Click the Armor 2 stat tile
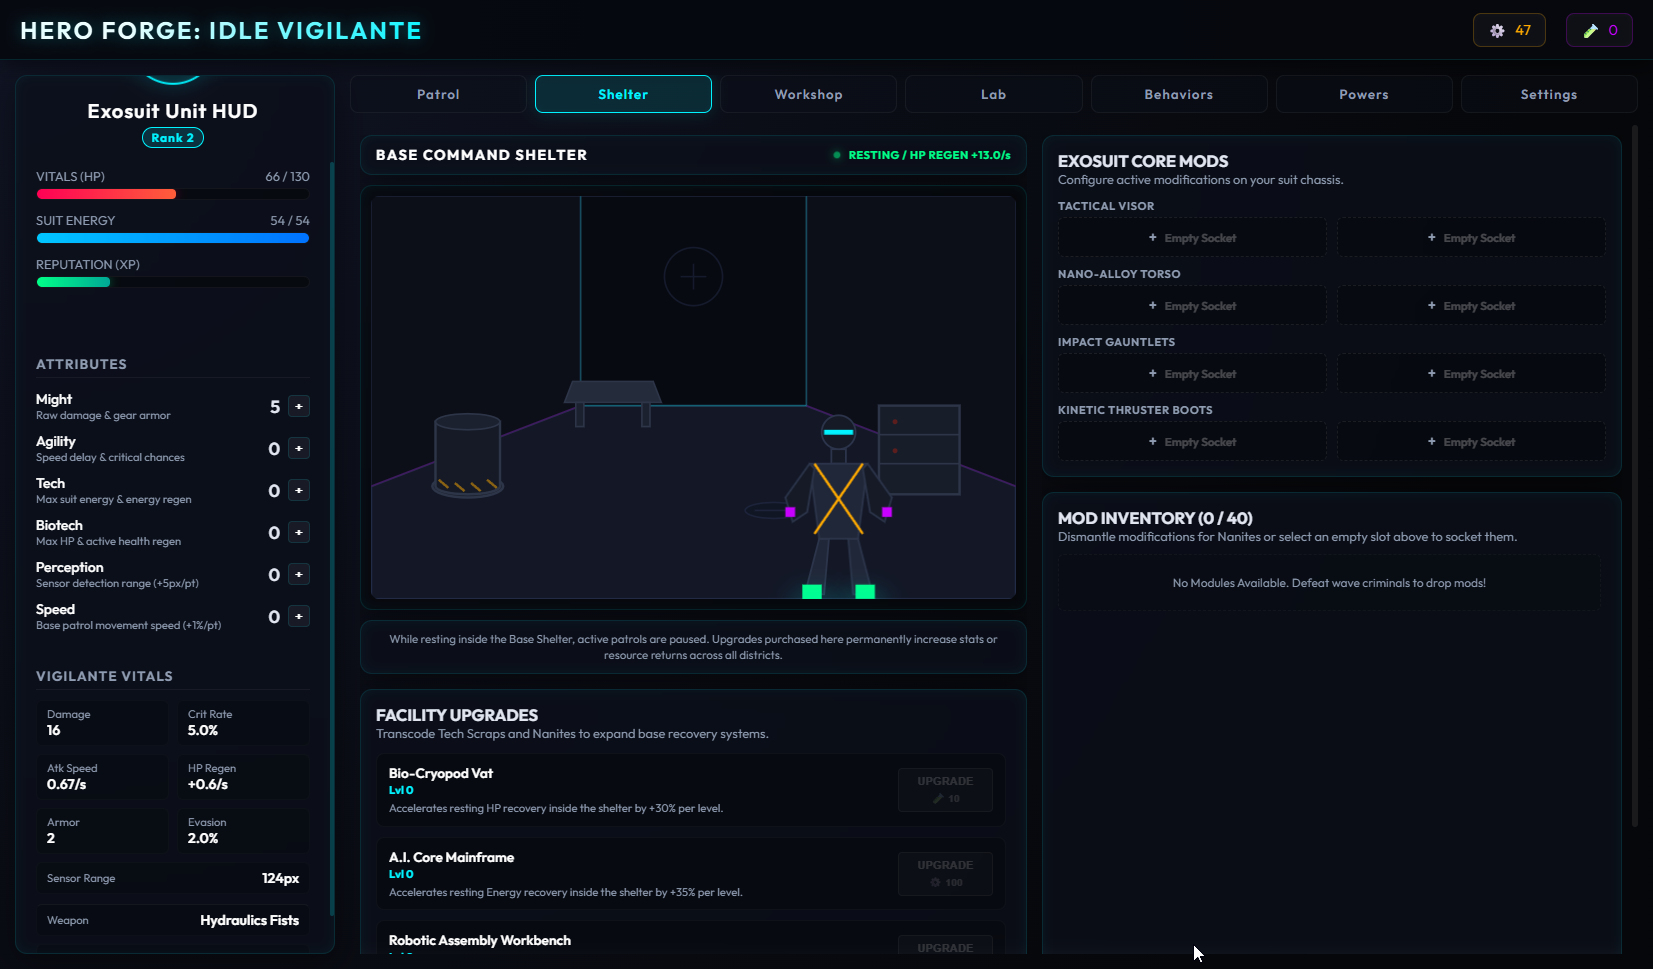The width and height of the screenshot is (1653, 969). pos(102,831)
